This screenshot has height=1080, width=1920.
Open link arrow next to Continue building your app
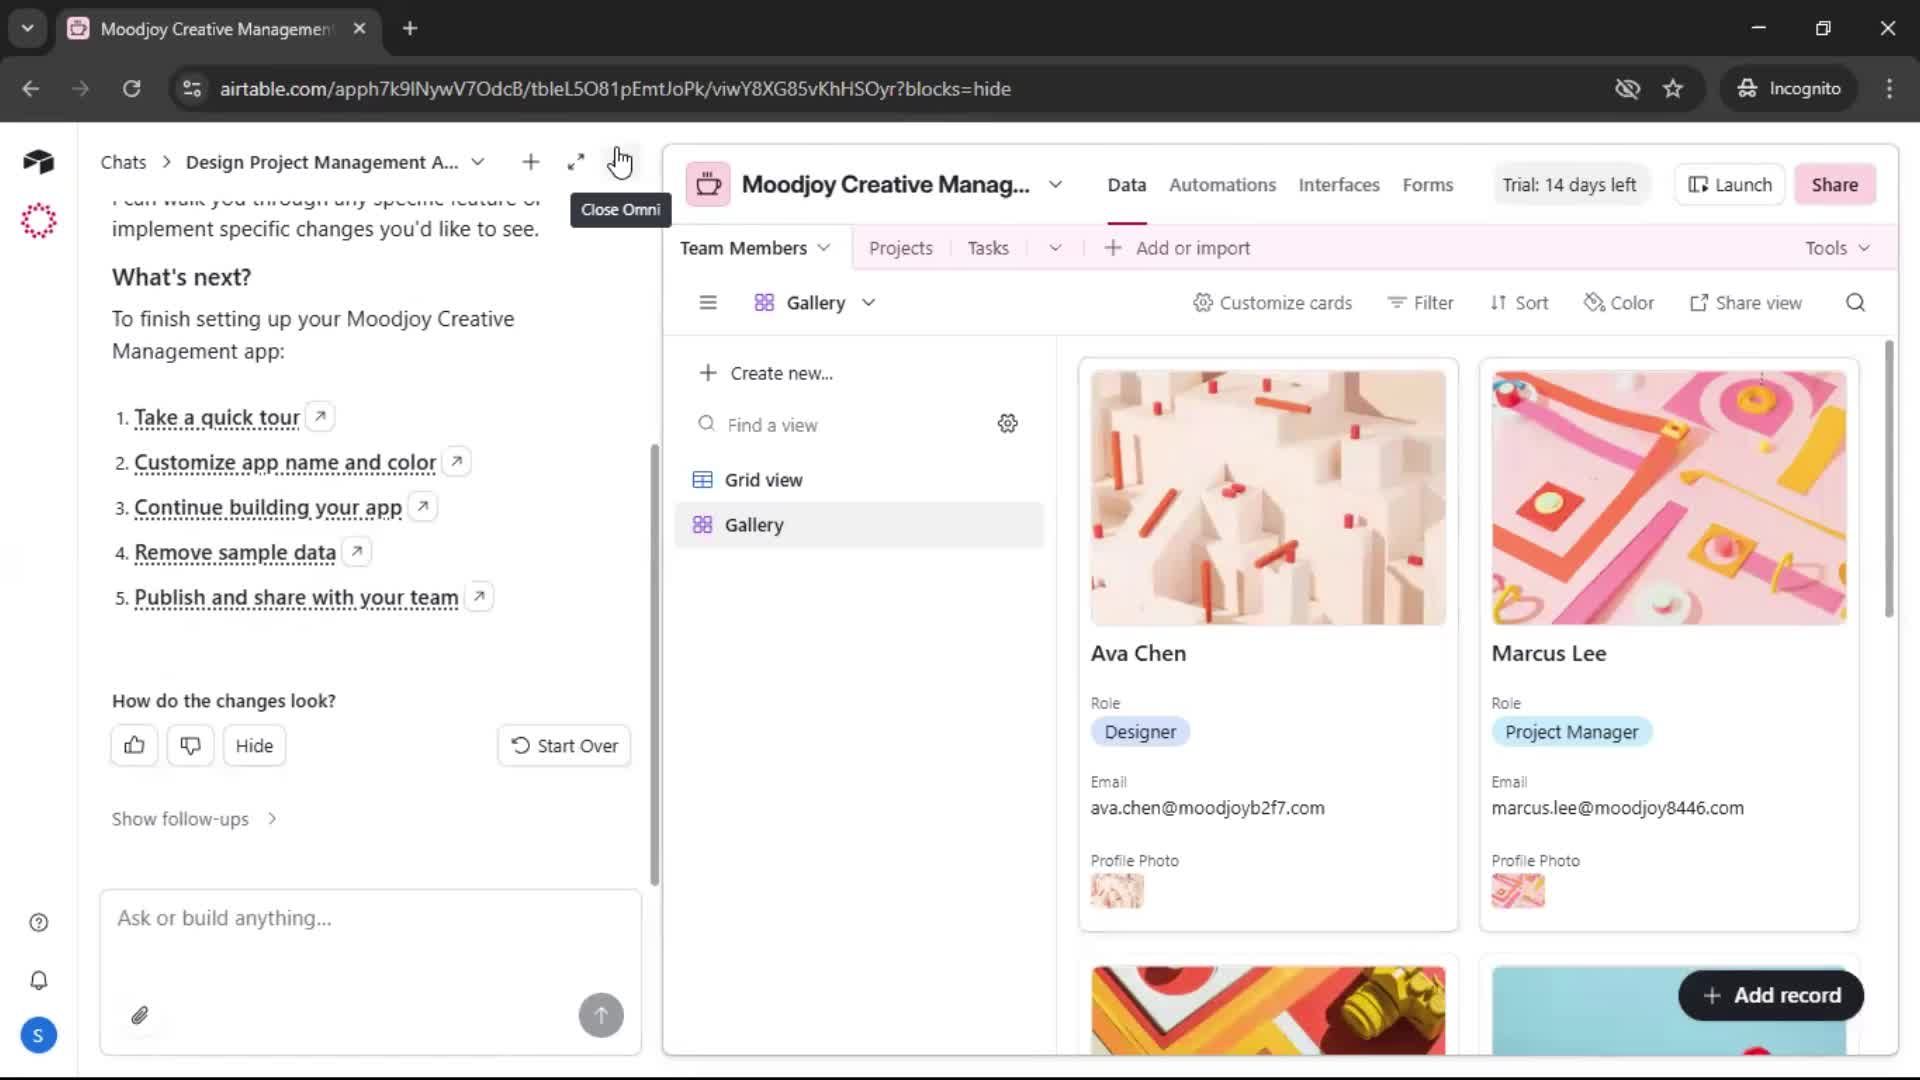[x=423, y=506]
